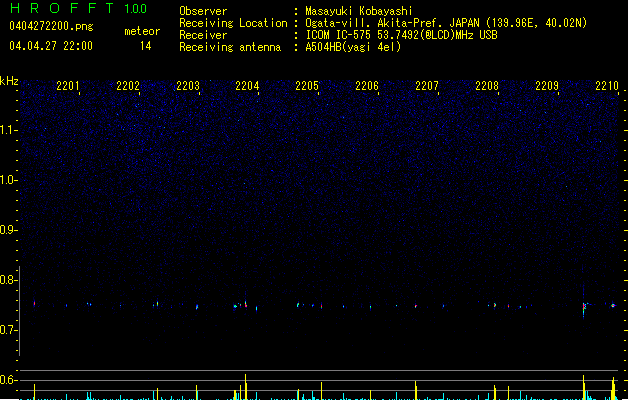The image size is (629, 400).
Task: Click the observer name Masayuki Kobayashi
Action: click(359, 11)
